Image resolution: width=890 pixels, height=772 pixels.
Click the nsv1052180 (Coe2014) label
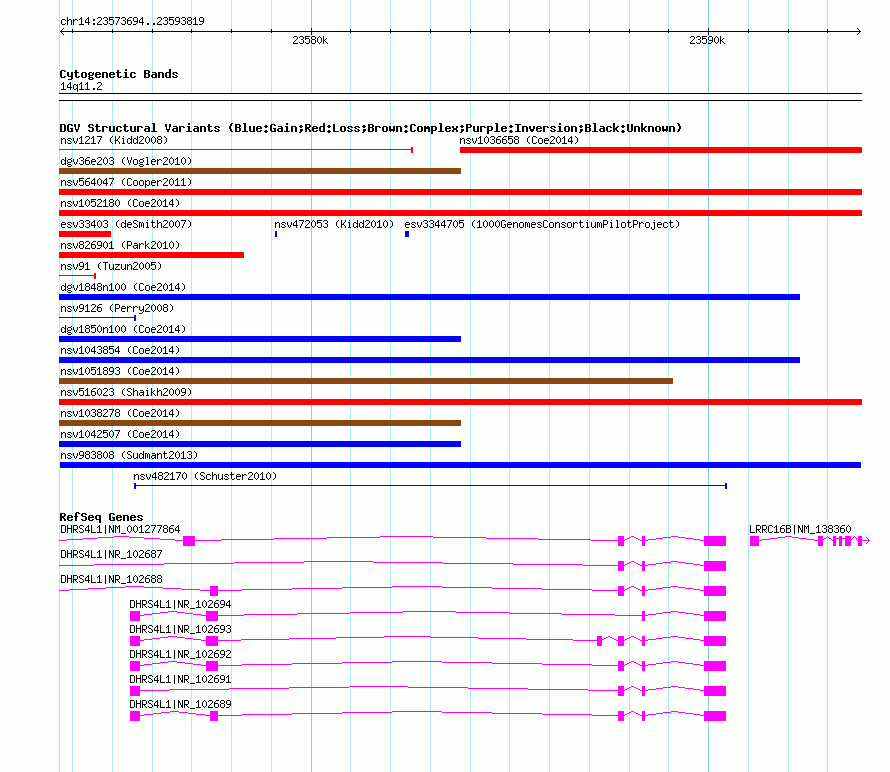(x=120, y=203)
